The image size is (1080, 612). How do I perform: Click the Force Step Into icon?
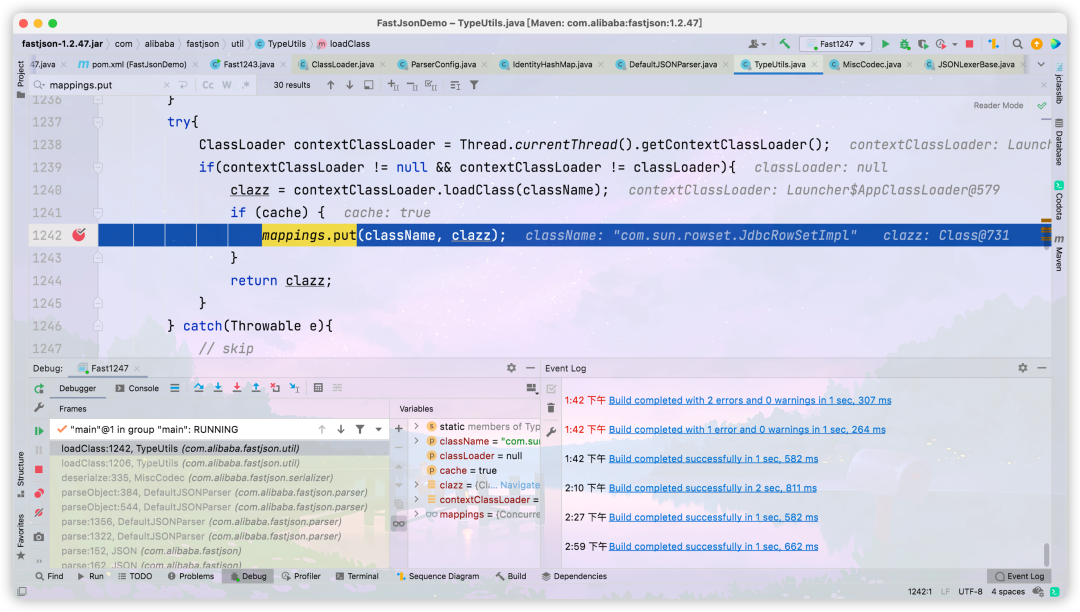237,388
